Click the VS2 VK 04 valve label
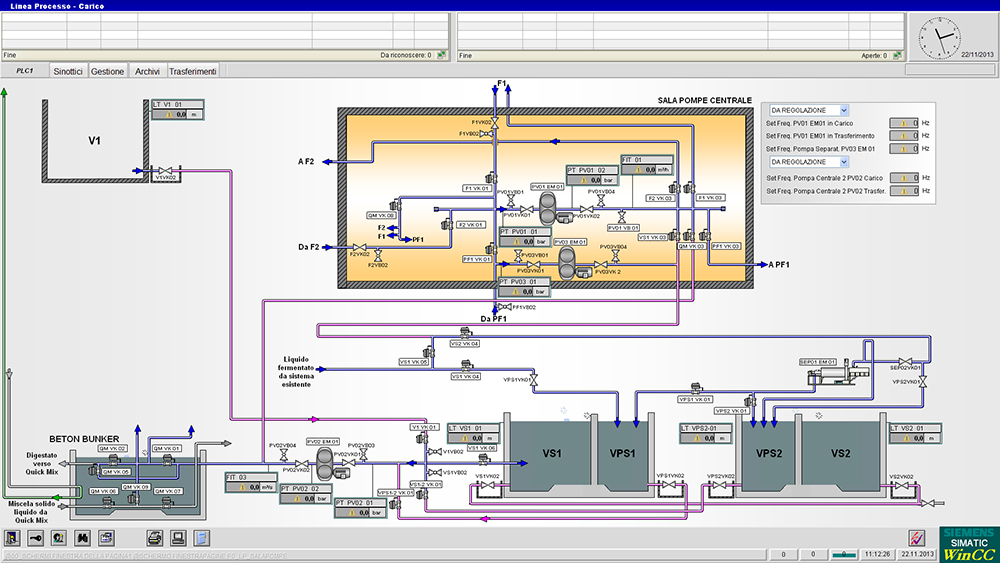 [464, 344]
